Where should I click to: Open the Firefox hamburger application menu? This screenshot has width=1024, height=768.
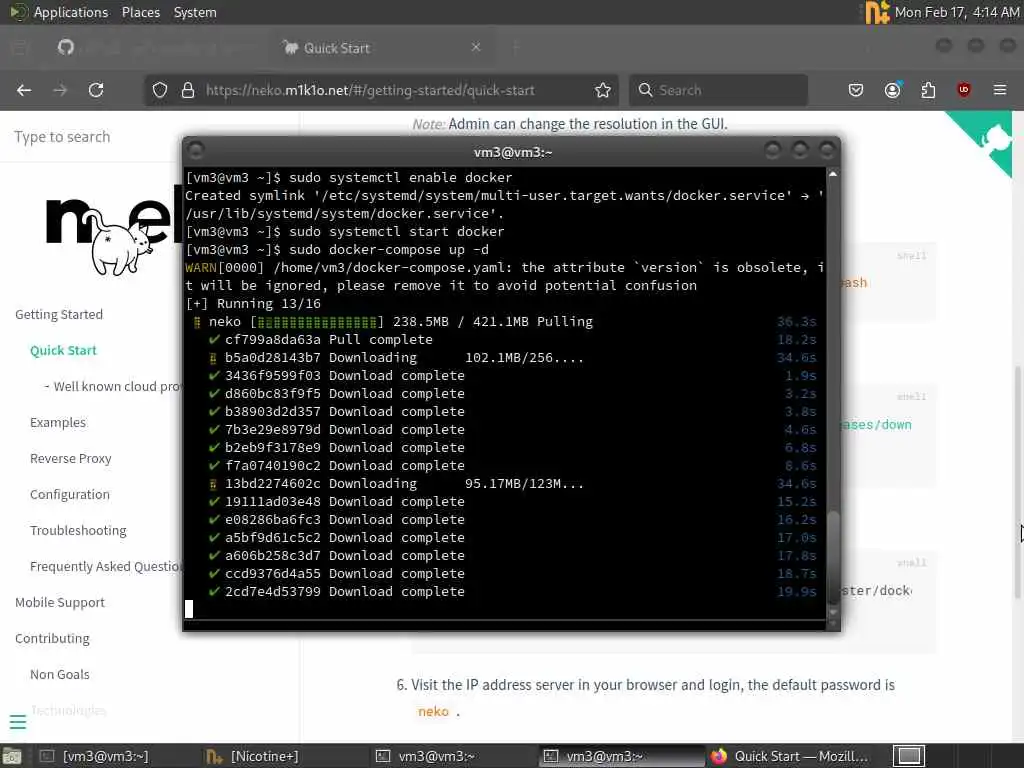tap(1000, 90)
